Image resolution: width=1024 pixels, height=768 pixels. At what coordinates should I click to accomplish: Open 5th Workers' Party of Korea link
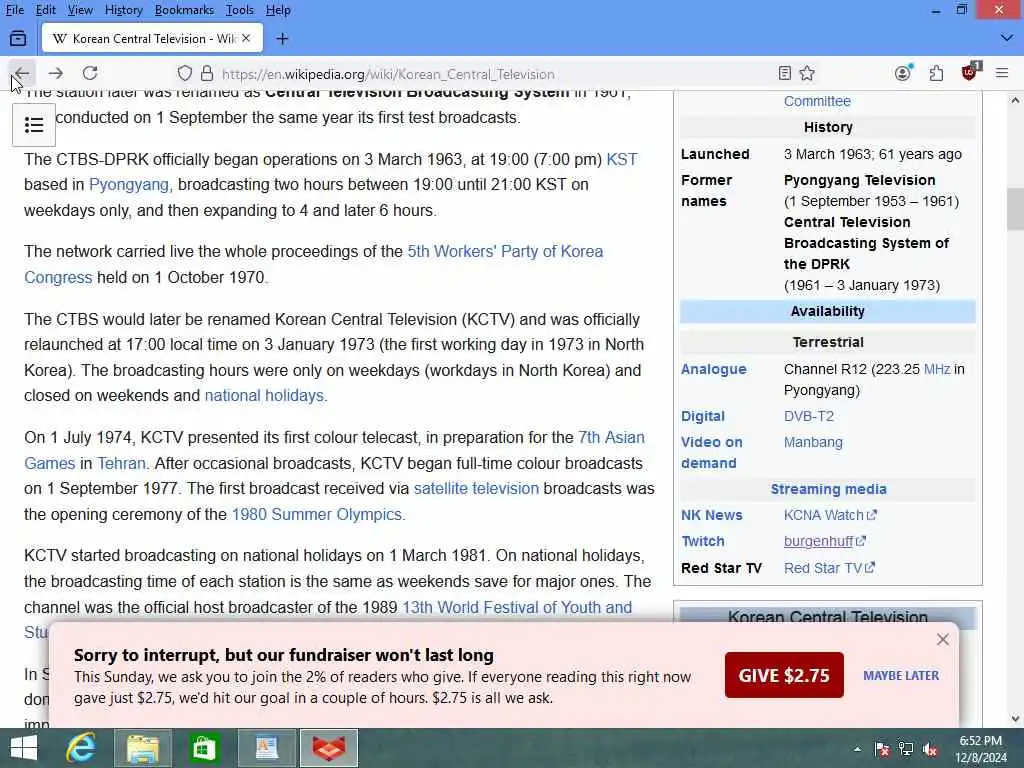coord(505,251)
